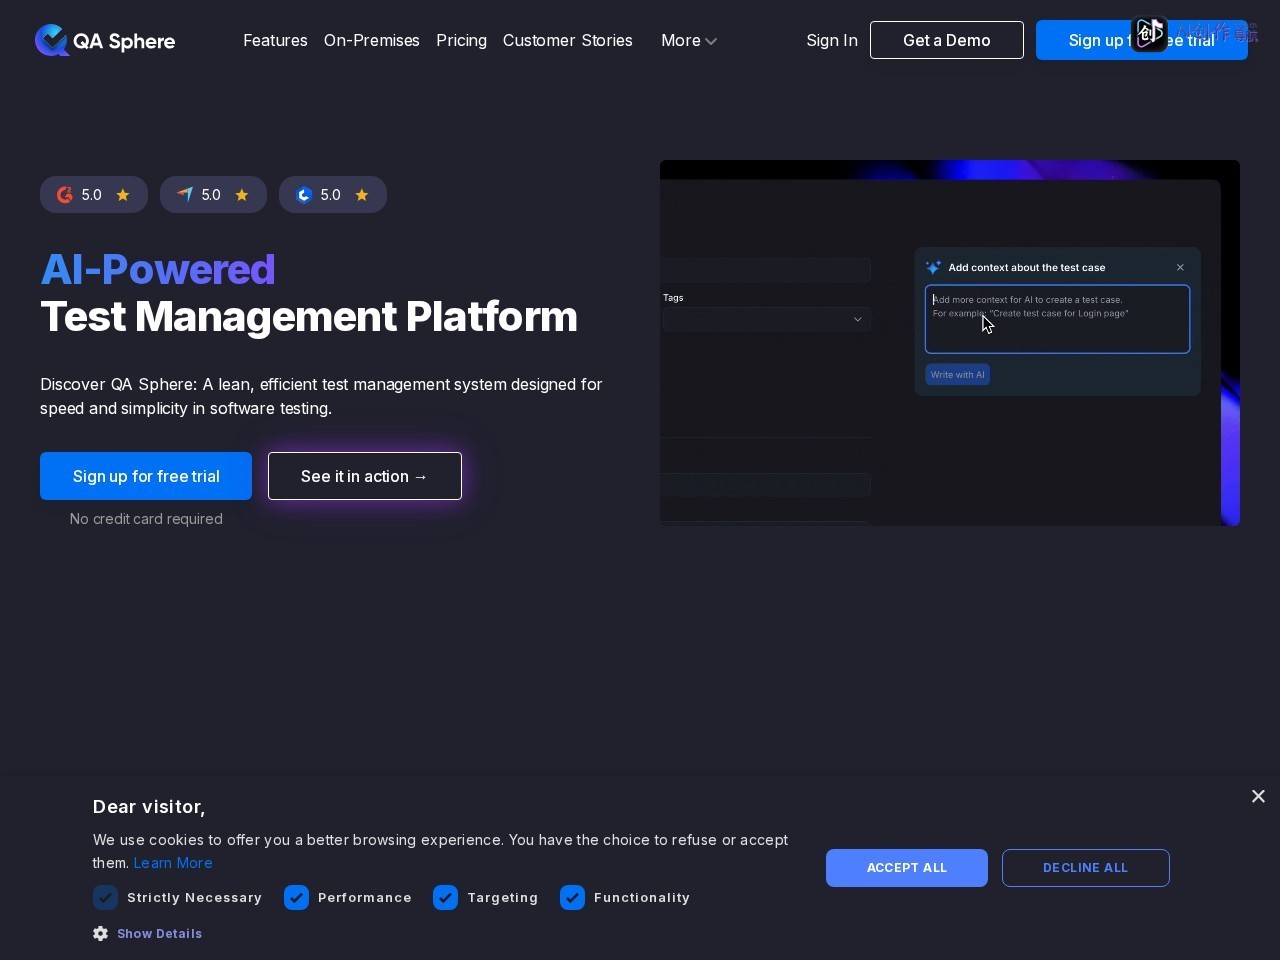Viewport: 1280px width, 960px height.
Task: Click header Sign up for free trial button
Action: coord(1142,40)
